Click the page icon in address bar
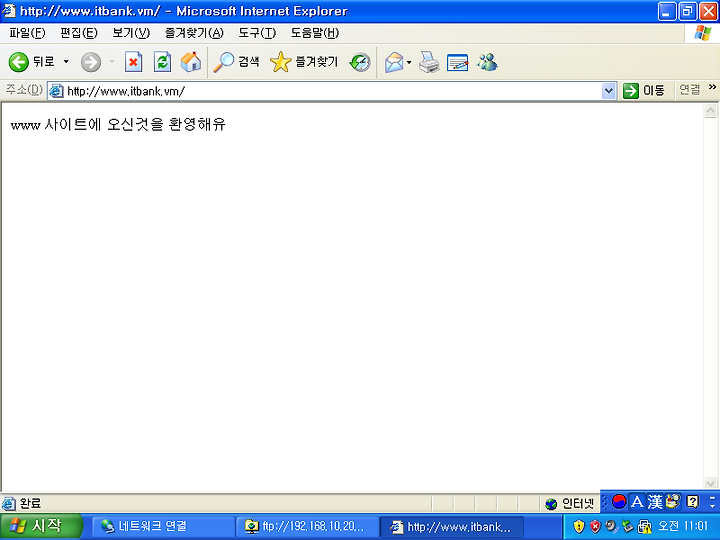The image size is (720, 540). [56, 91]
